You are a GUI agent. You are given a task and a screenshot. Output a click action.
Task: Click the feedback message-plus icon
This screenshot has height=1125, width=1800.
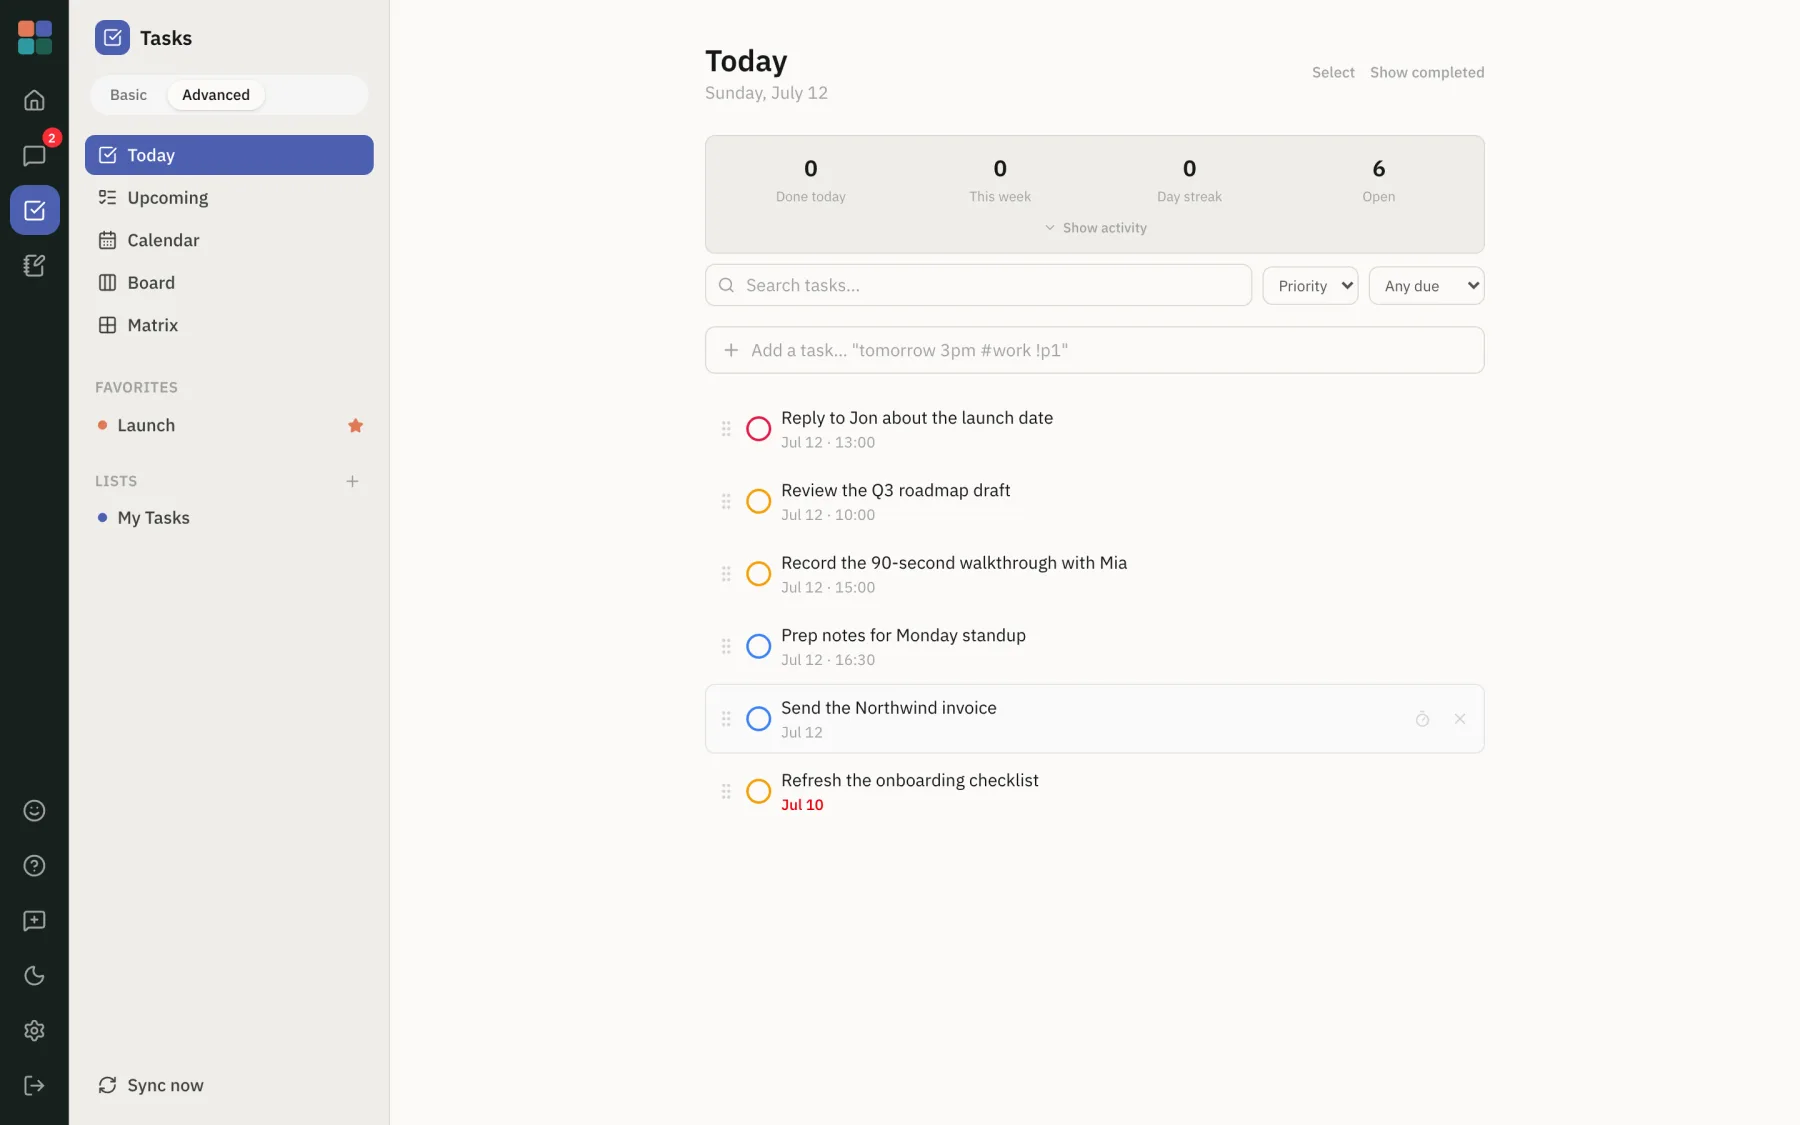34,920
